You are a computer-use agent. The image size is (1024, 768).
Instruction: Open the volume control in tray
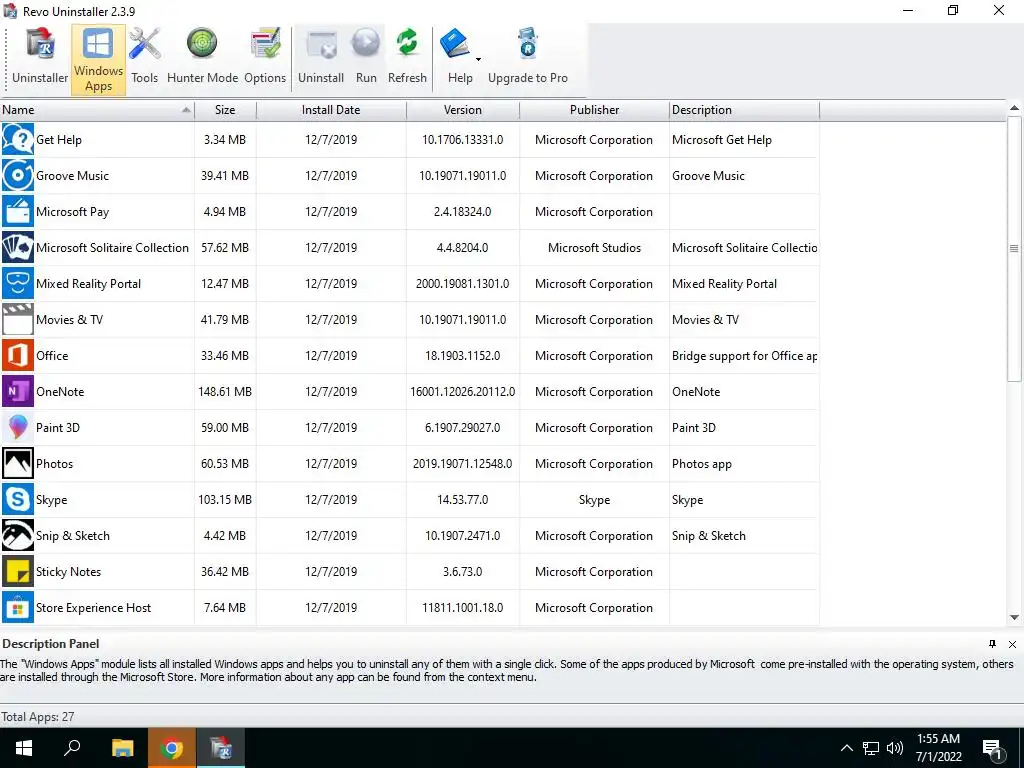(895, 748)
